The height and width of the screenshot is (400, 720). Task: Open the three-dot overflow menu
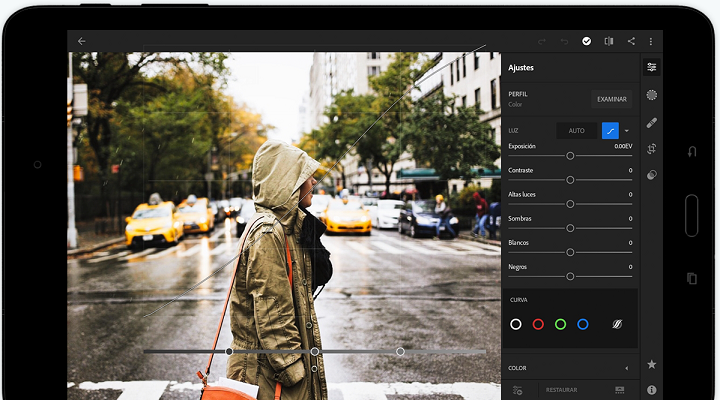pyautogui.click(x=651, y=41)
